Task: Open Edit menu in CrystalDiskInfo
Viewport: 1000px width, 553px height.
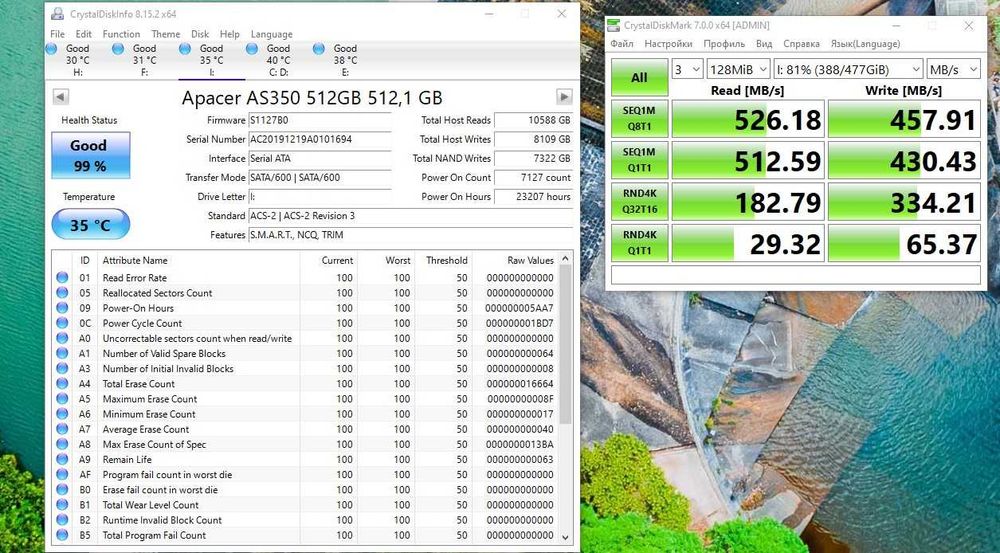Action: click(84, 34)
